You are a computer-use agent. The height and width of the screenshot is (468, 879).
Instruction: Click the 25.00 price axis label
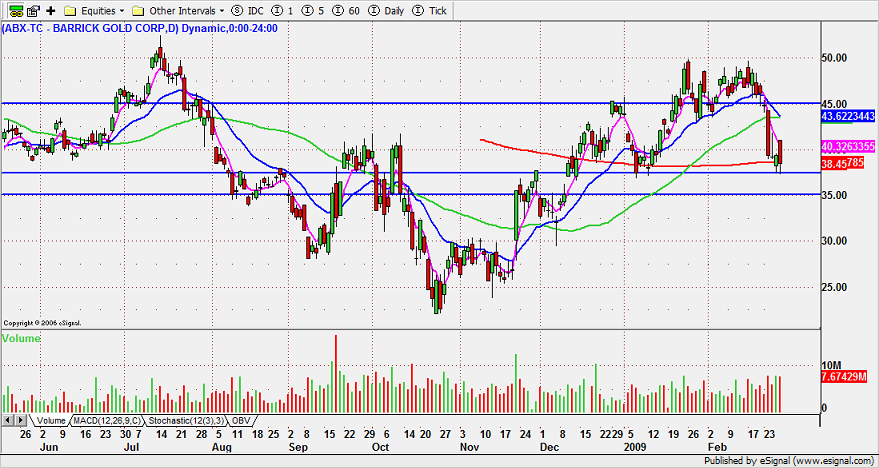tap(833, 288)
